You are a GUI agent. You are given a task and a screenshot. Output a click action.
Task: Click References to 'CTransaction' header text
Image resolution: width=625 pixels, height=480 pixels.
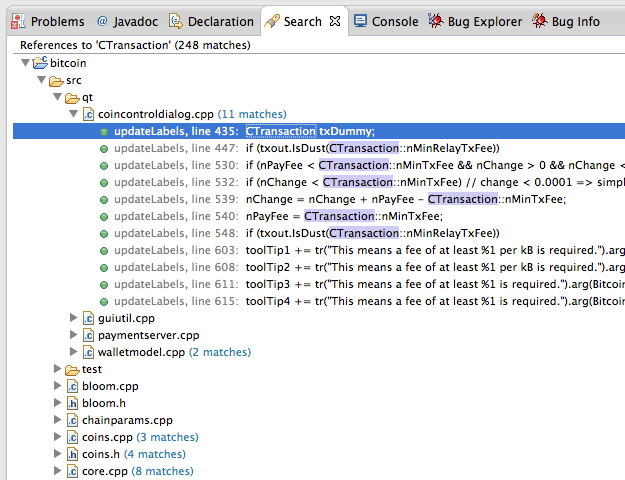click(135, 45)
